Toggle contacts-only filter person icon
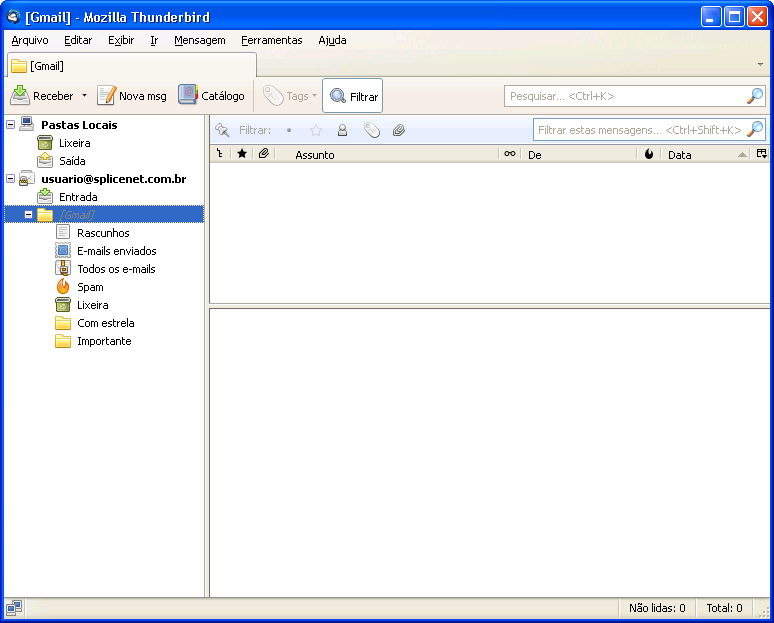This screenshot has height=623, width=774. [342, 130]
